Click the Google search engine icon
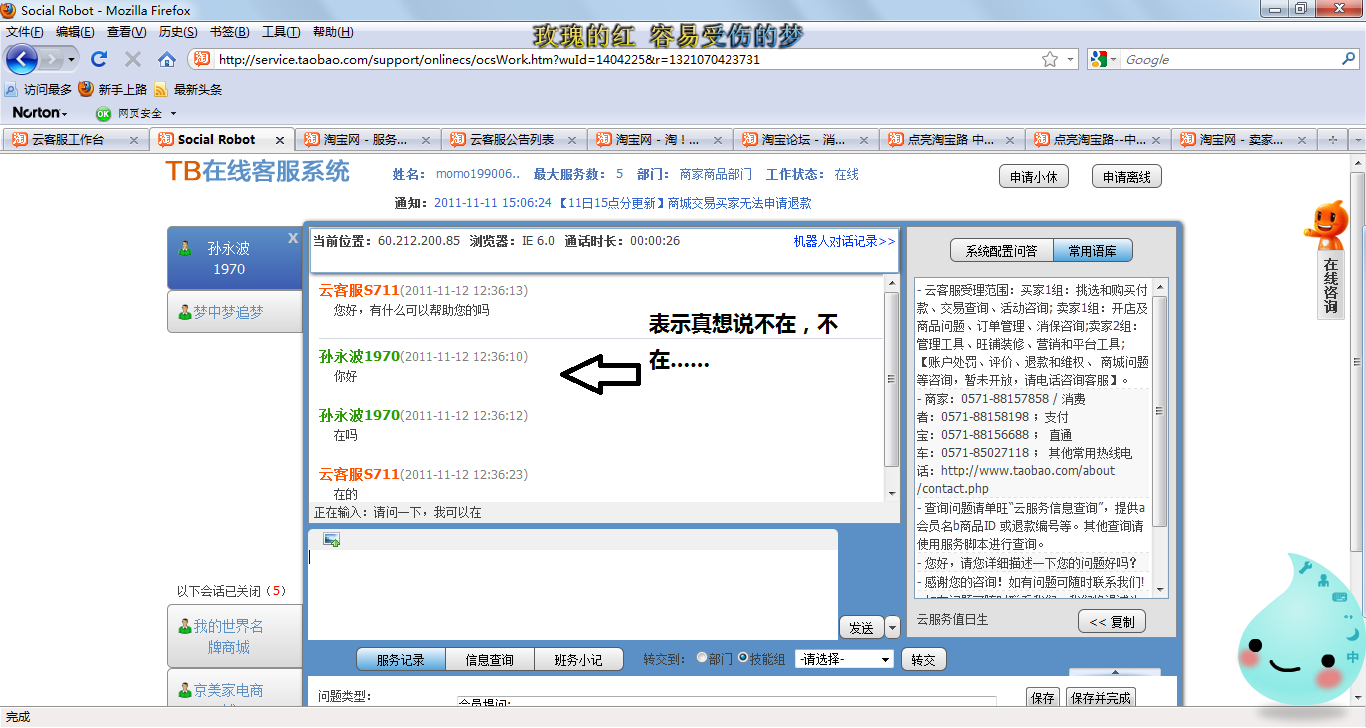1366x728 pixels. tap(1098, 59)
